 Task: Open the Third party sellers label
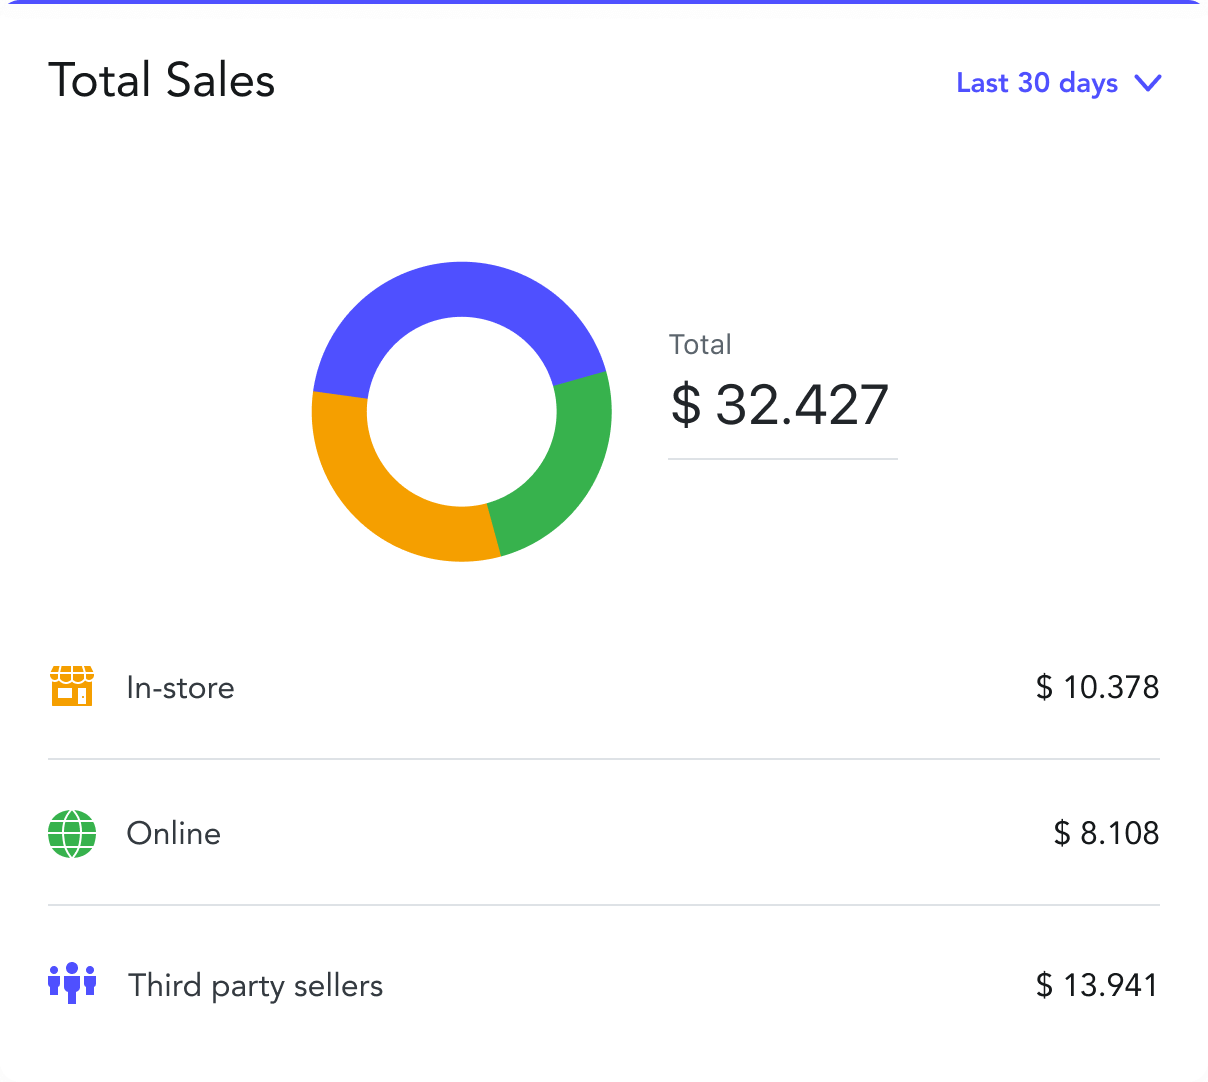[x=256, y=985]
